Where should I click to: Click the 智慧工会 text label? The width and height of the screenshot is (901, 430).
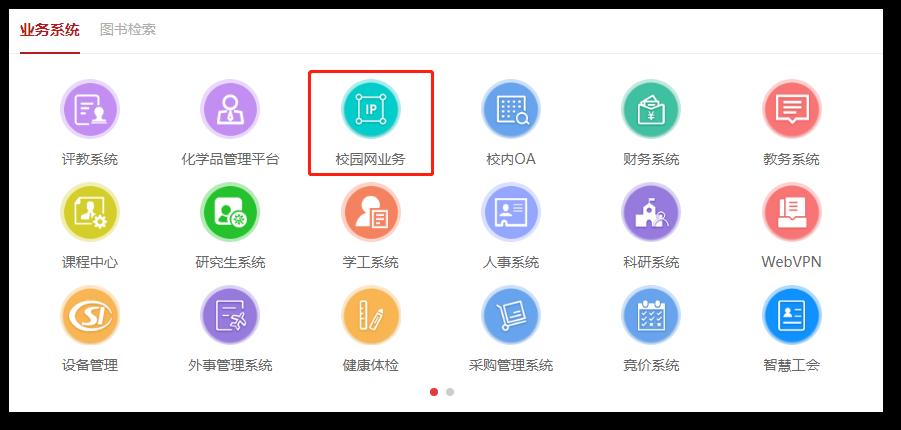(x=791, y=365)
